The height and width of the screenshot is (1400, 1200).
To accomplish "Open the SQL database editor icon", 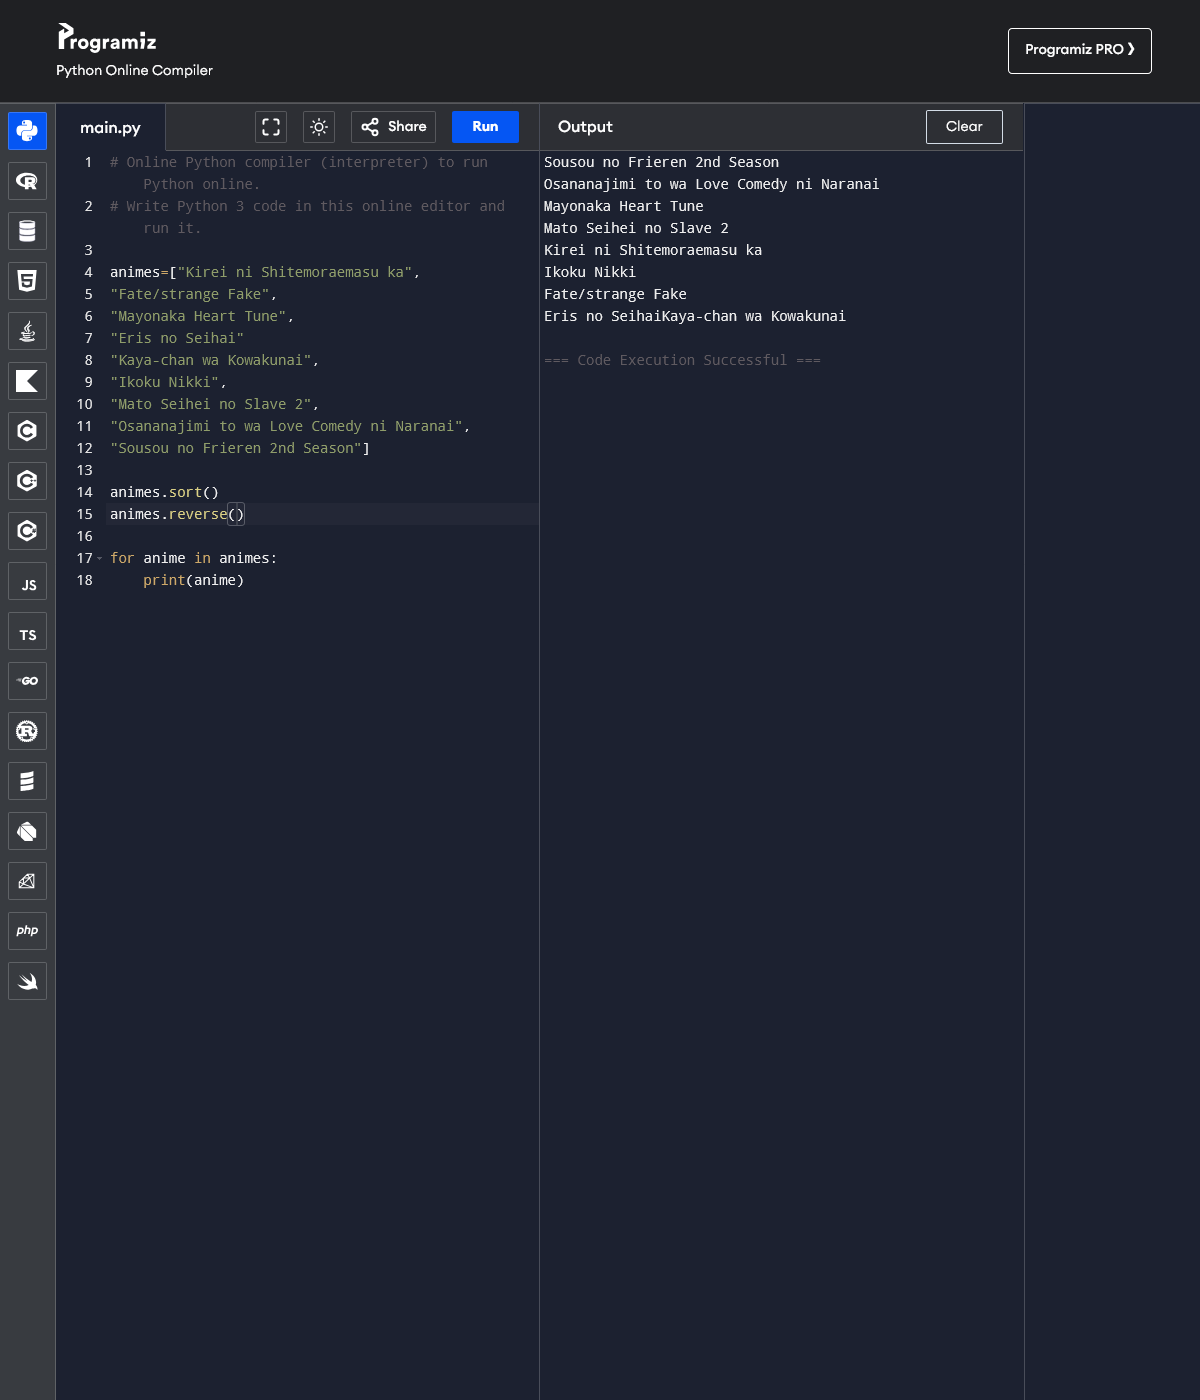I will tap(27, 231).
